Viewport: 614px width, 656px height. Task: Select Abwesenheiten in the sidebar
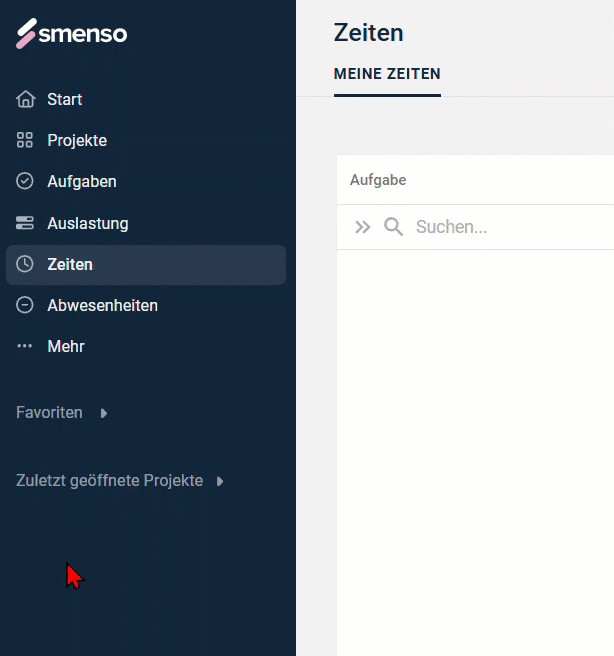click(102, 305)
